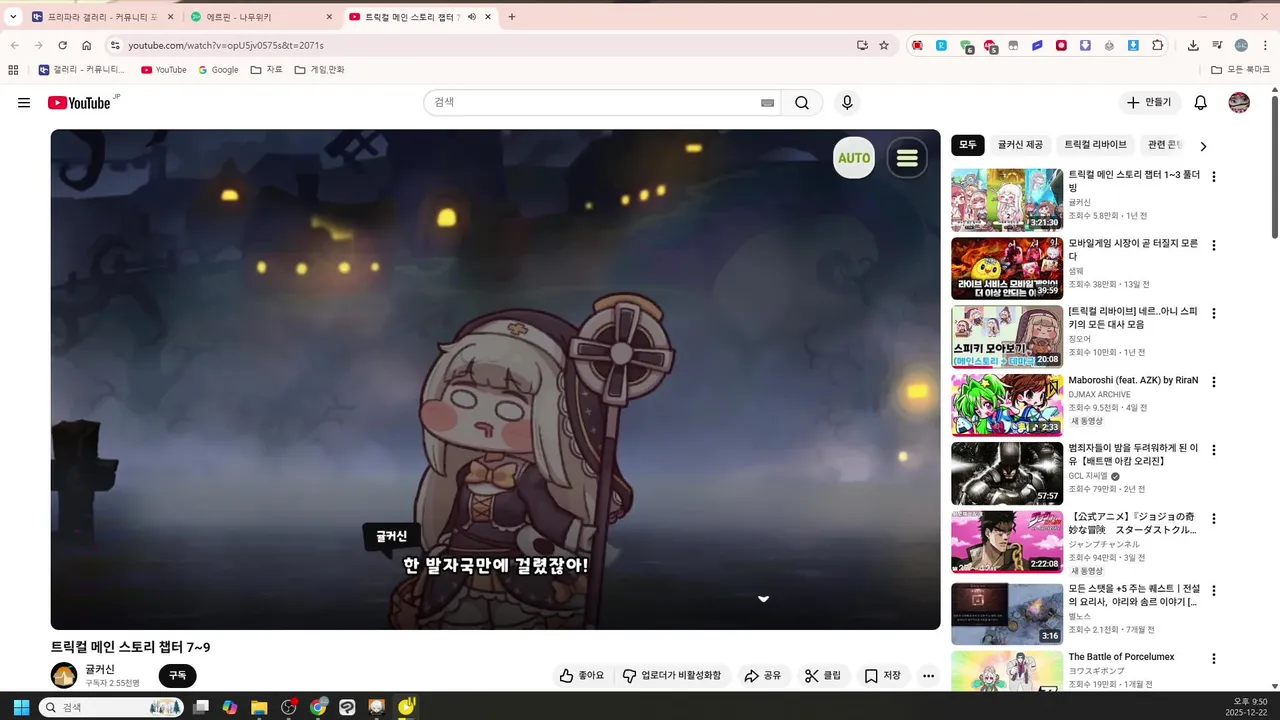
Task: Open options for 범죄자들이 밤을 두려워하게 video
Action: (x=1214, y=450)
